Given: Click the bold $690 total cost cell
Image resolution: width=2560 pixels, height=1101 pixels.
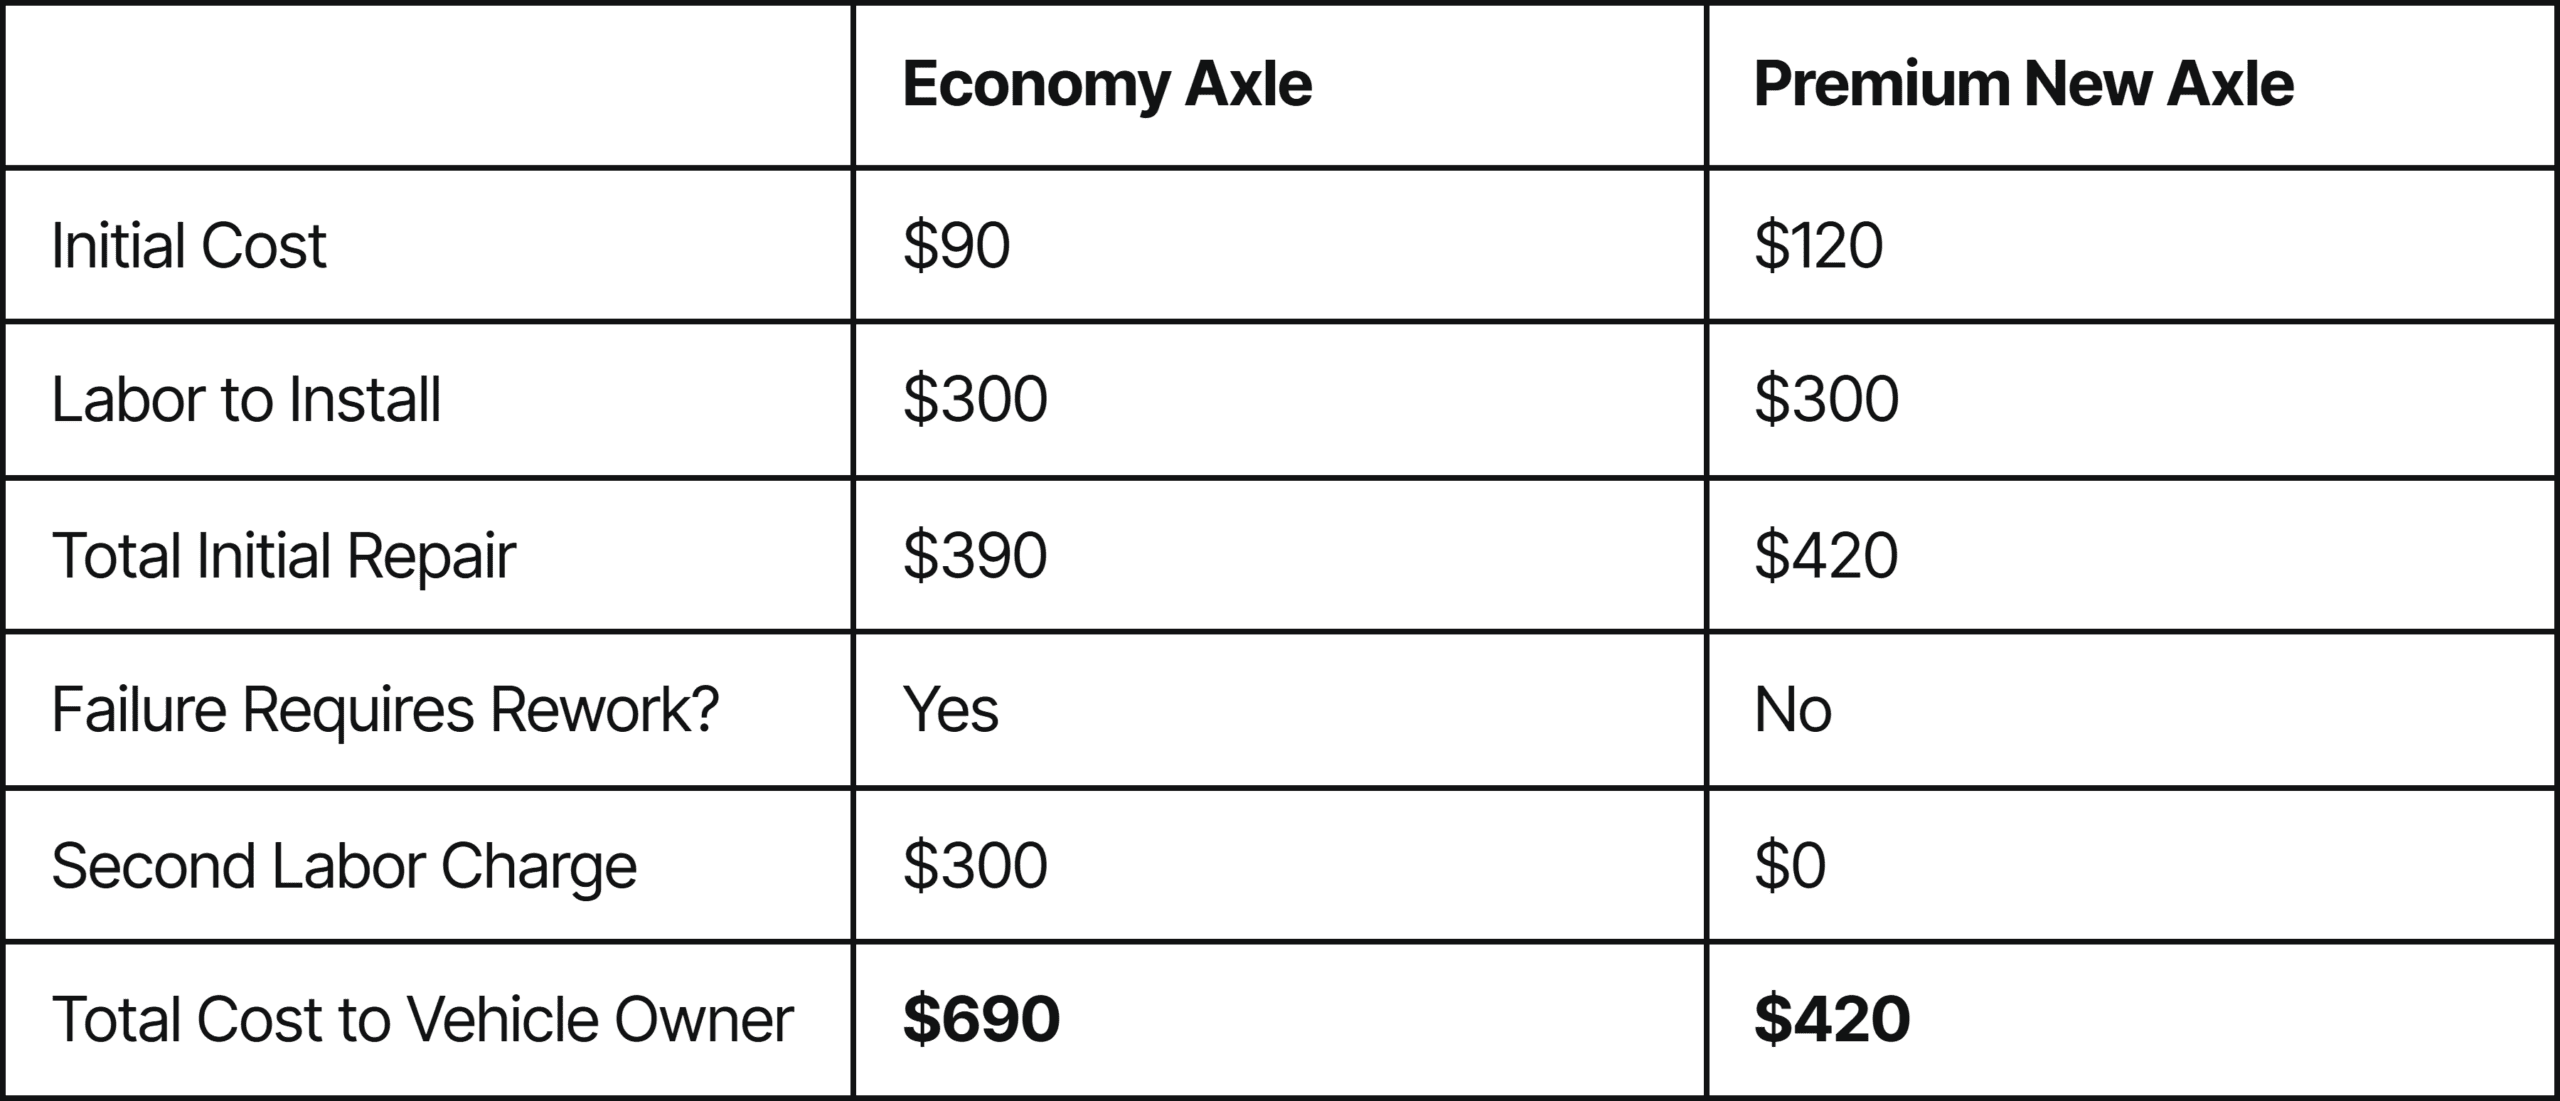Looking at the screenshot, I should point(981,1019).
